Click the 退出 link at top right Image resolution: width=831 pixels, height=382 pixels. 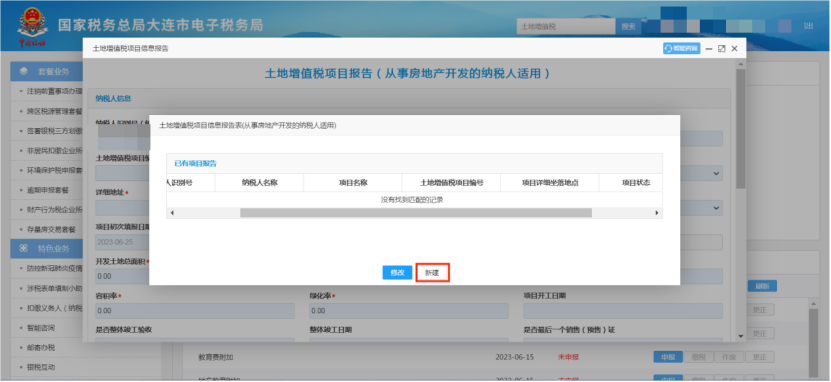(808, 25)
